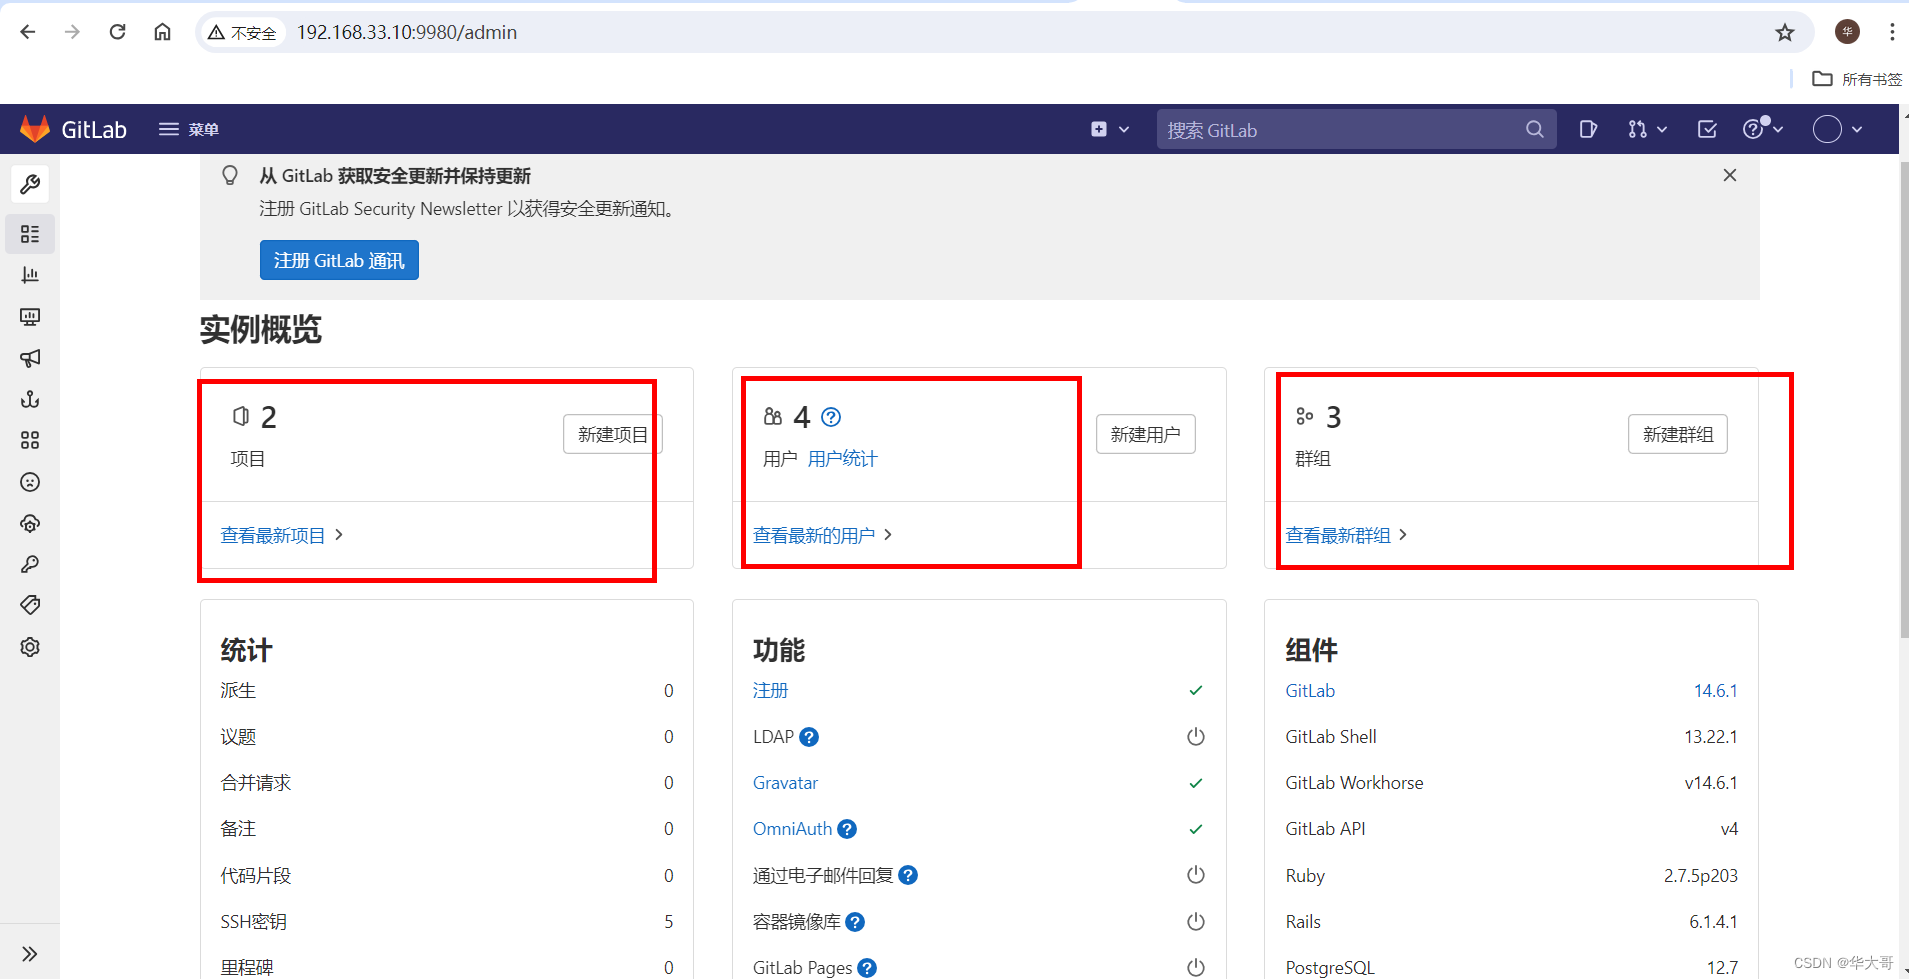Image resolution: width=1909 pixels, height=979 pixels.
Task: Reload the page with refresh icon
Action: (117, 32)
